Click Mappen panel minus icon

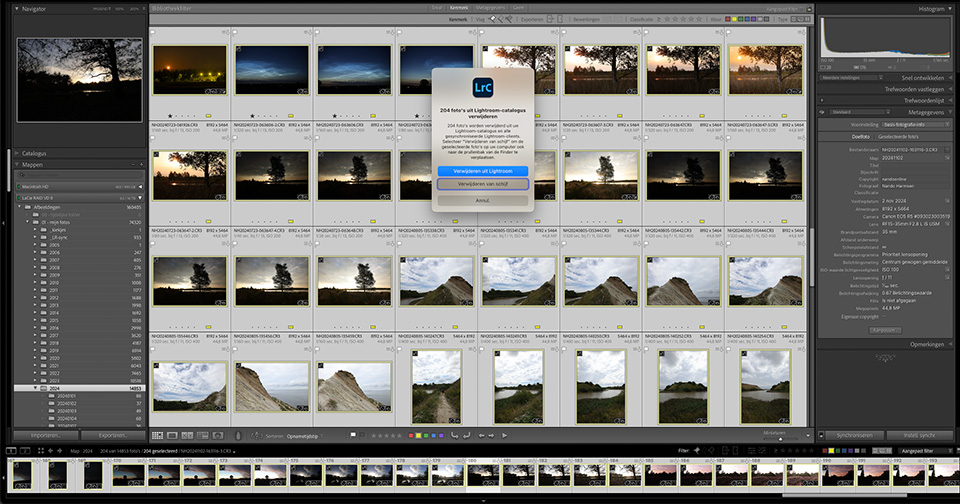pyautogui.click(x=133, y=164)
